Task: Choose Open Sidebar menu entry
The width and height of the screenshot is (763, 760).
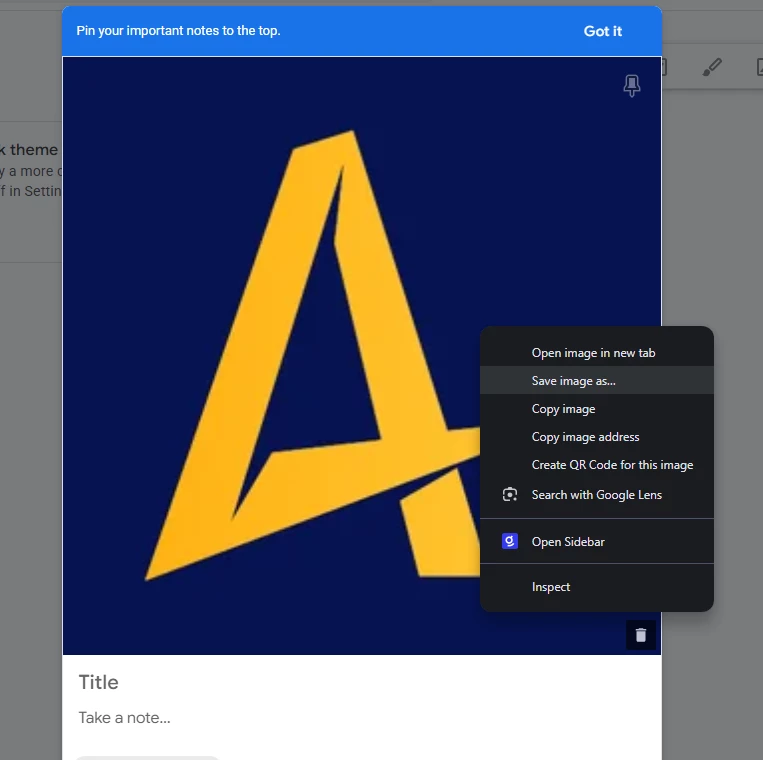Action: pos(597,542)
